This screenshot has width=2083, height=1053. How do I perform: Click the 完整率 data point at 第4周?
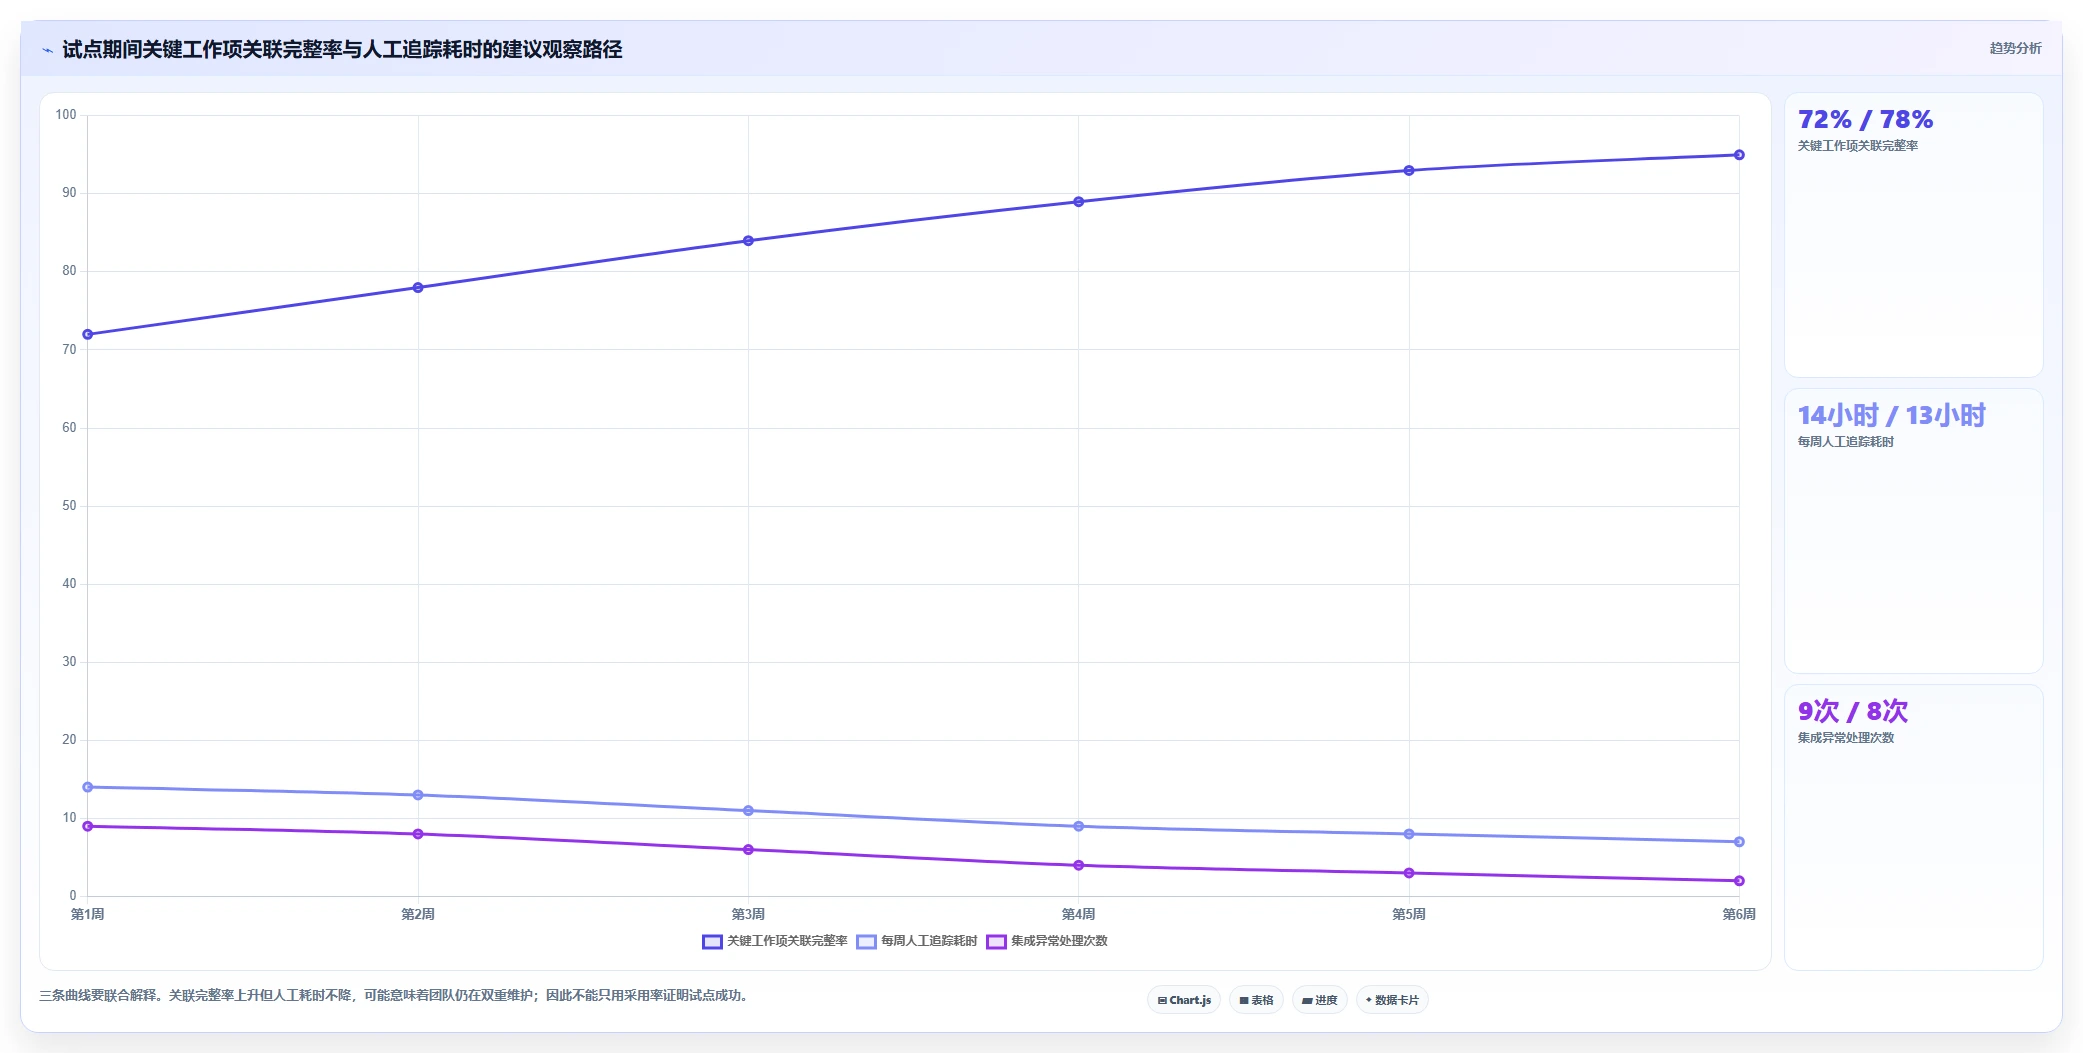tap(1079, 202)
